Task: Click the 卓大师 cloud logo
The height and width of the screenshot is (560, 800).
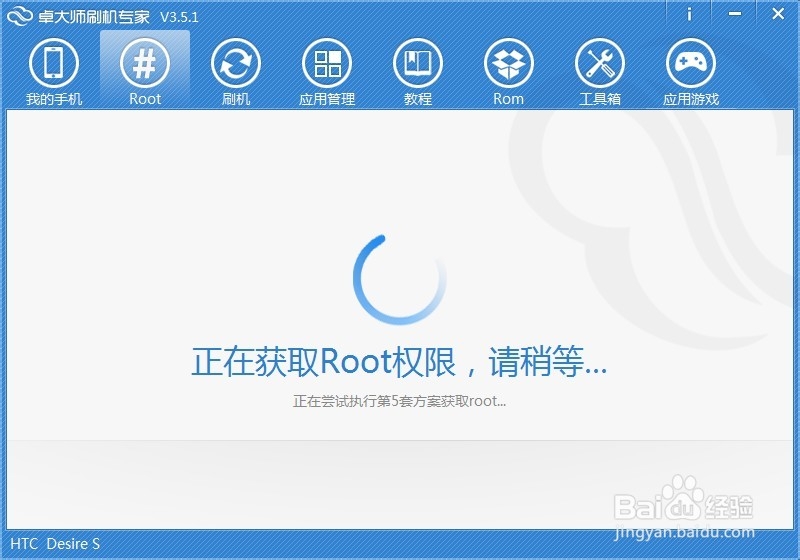Action: pyautogui.click(x=19, y=16)
